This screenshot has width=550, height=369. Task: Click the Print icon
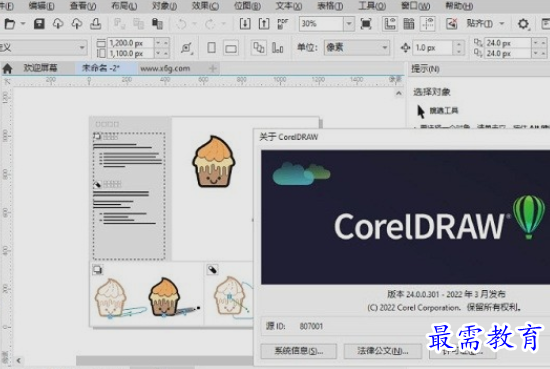point(96,24)
